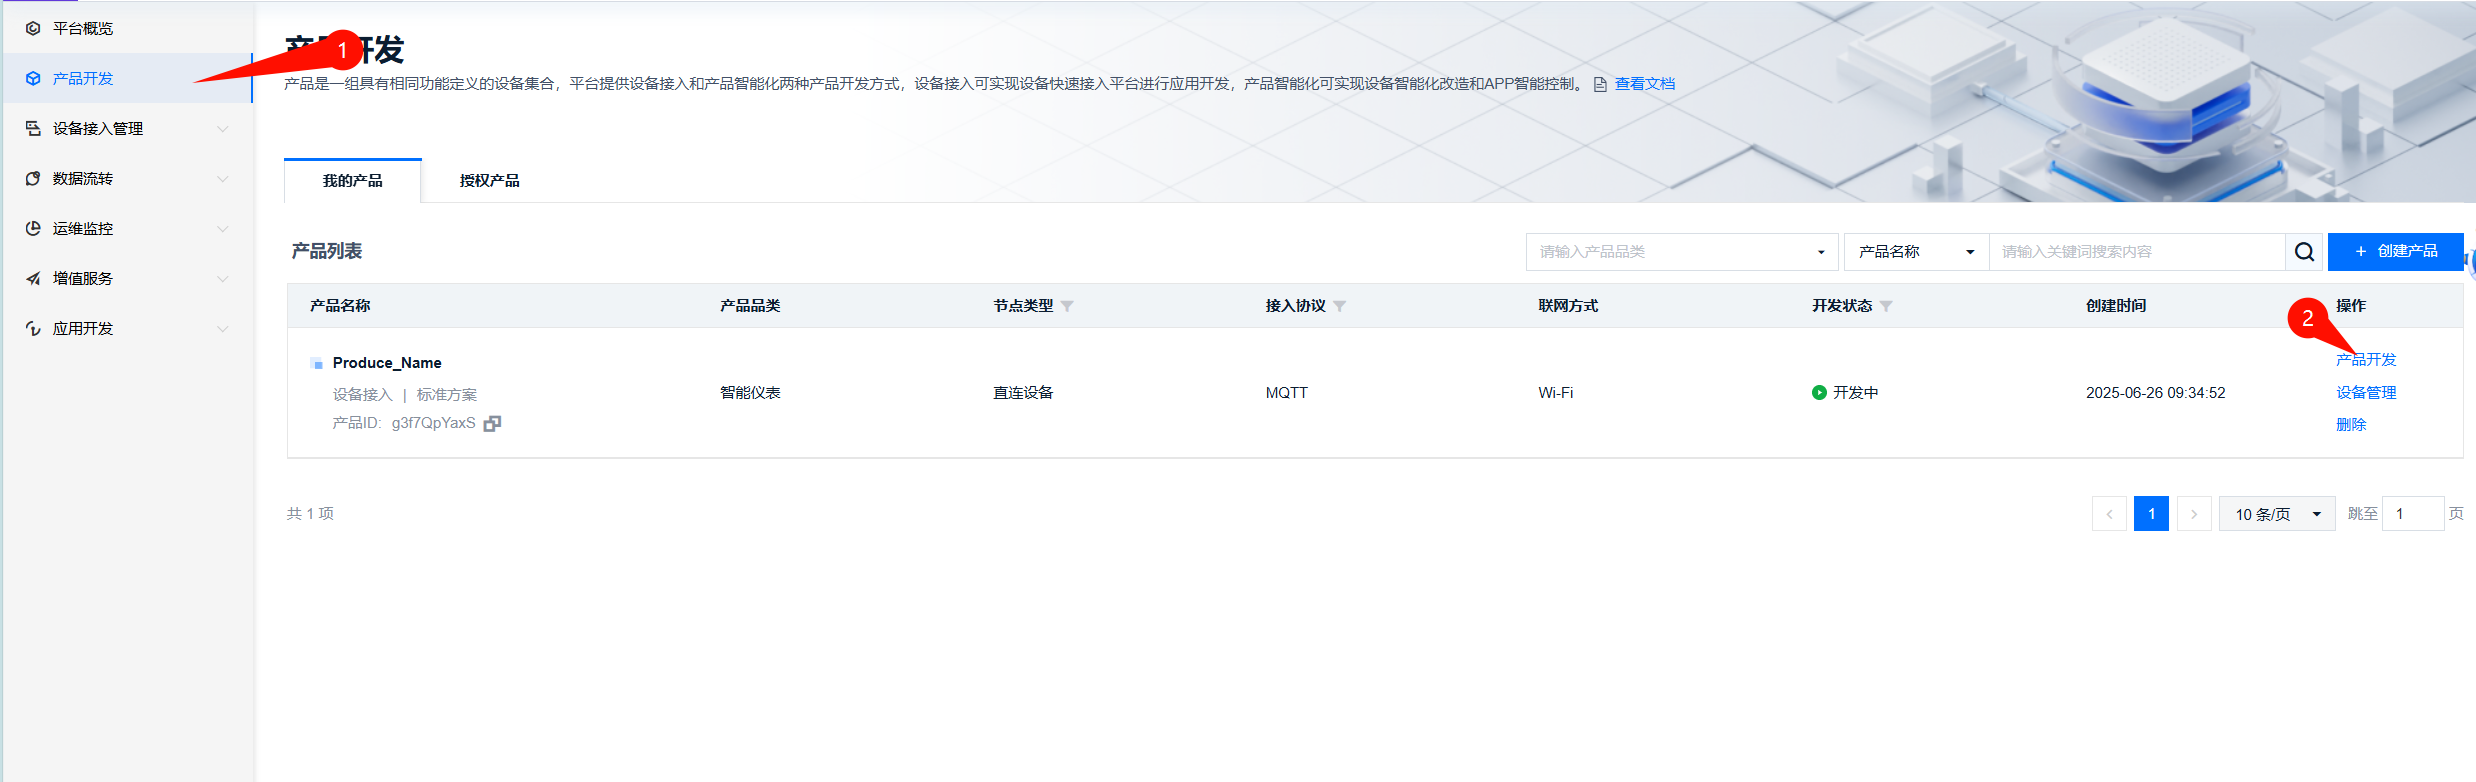Click the node type filter icon

1067,306
